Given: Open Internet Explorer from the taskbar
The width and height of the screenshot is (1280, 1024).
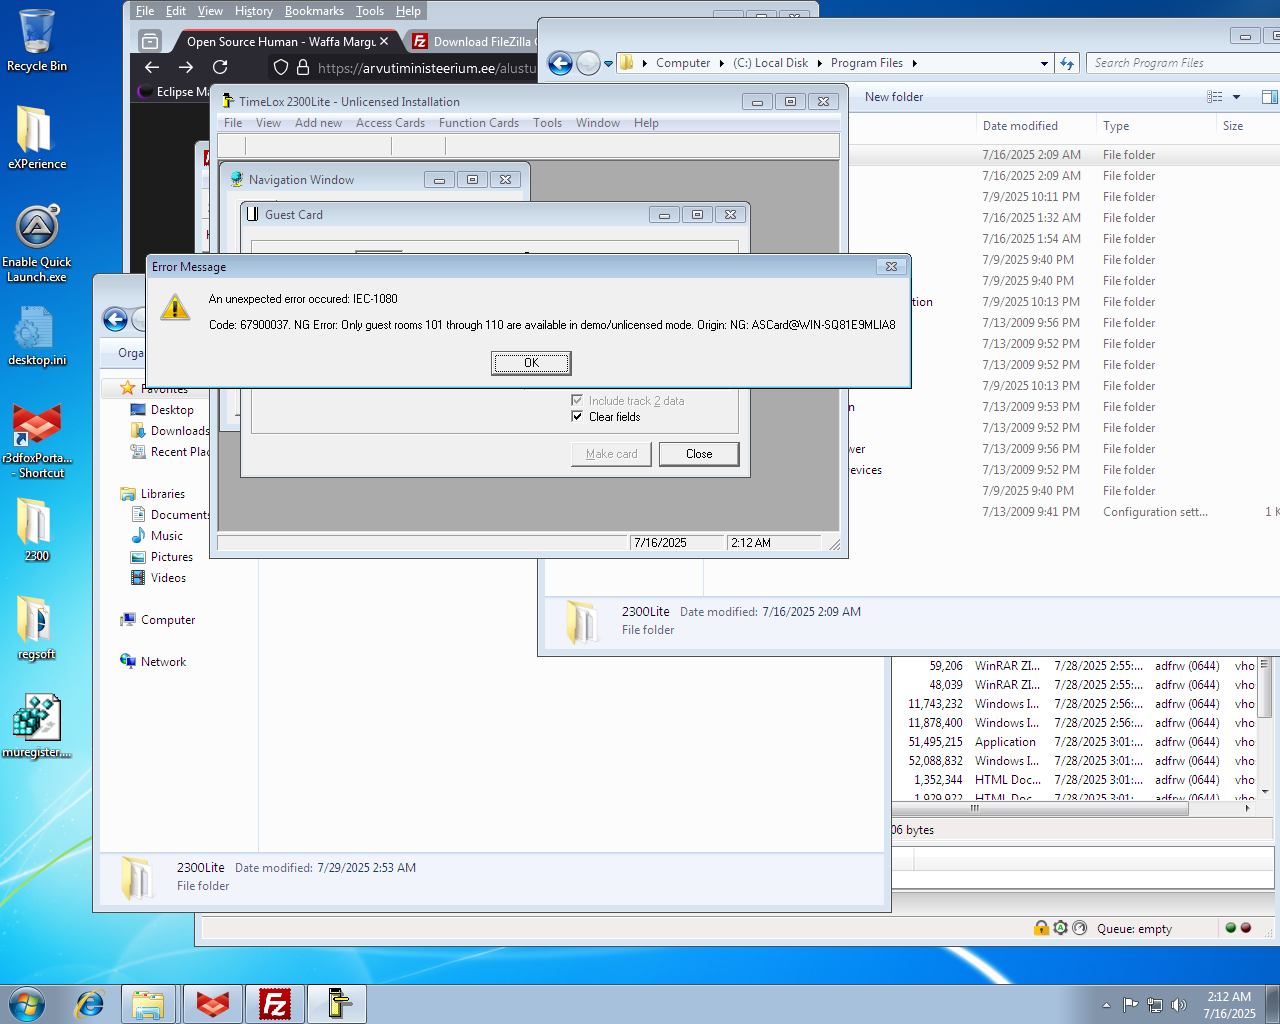Looking at the screenshot, I should (90, 1003).
